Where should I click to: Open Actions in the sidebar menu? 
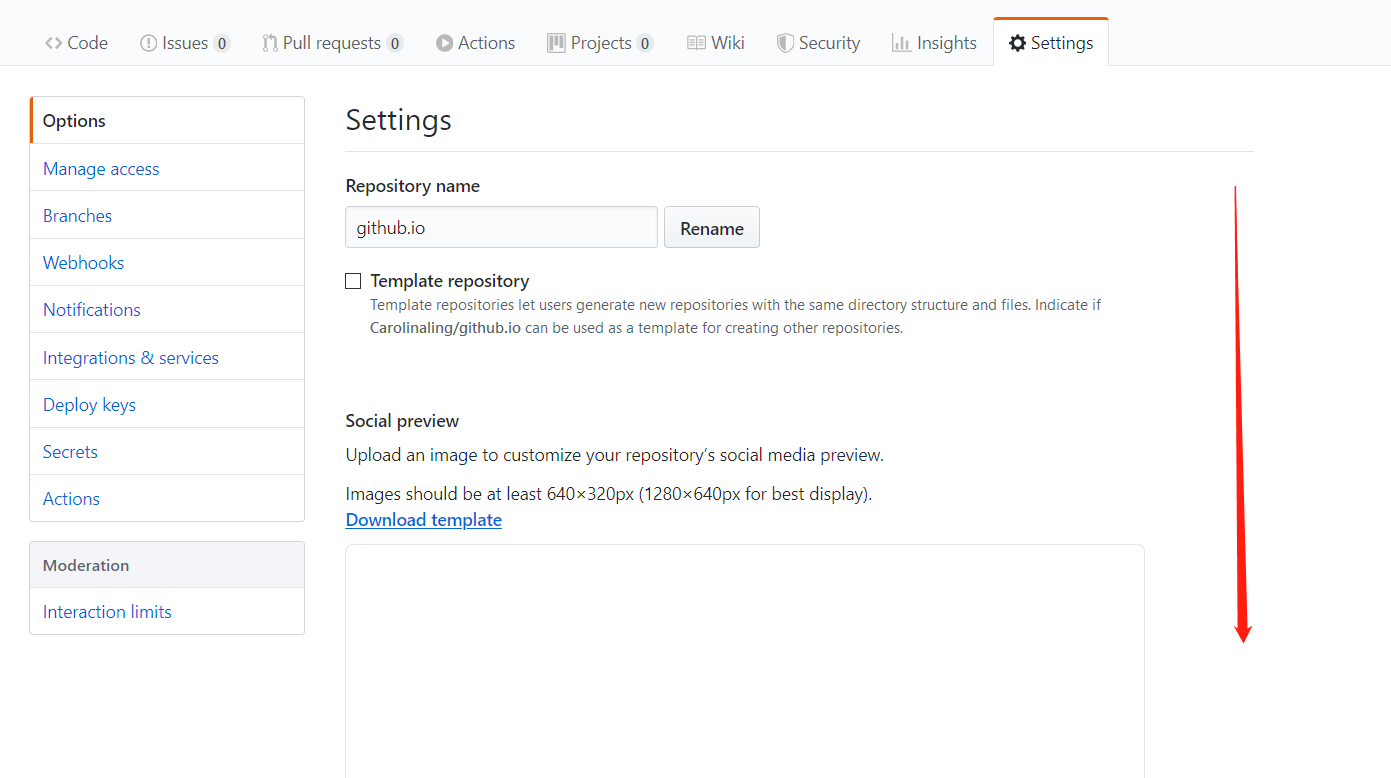167,498
